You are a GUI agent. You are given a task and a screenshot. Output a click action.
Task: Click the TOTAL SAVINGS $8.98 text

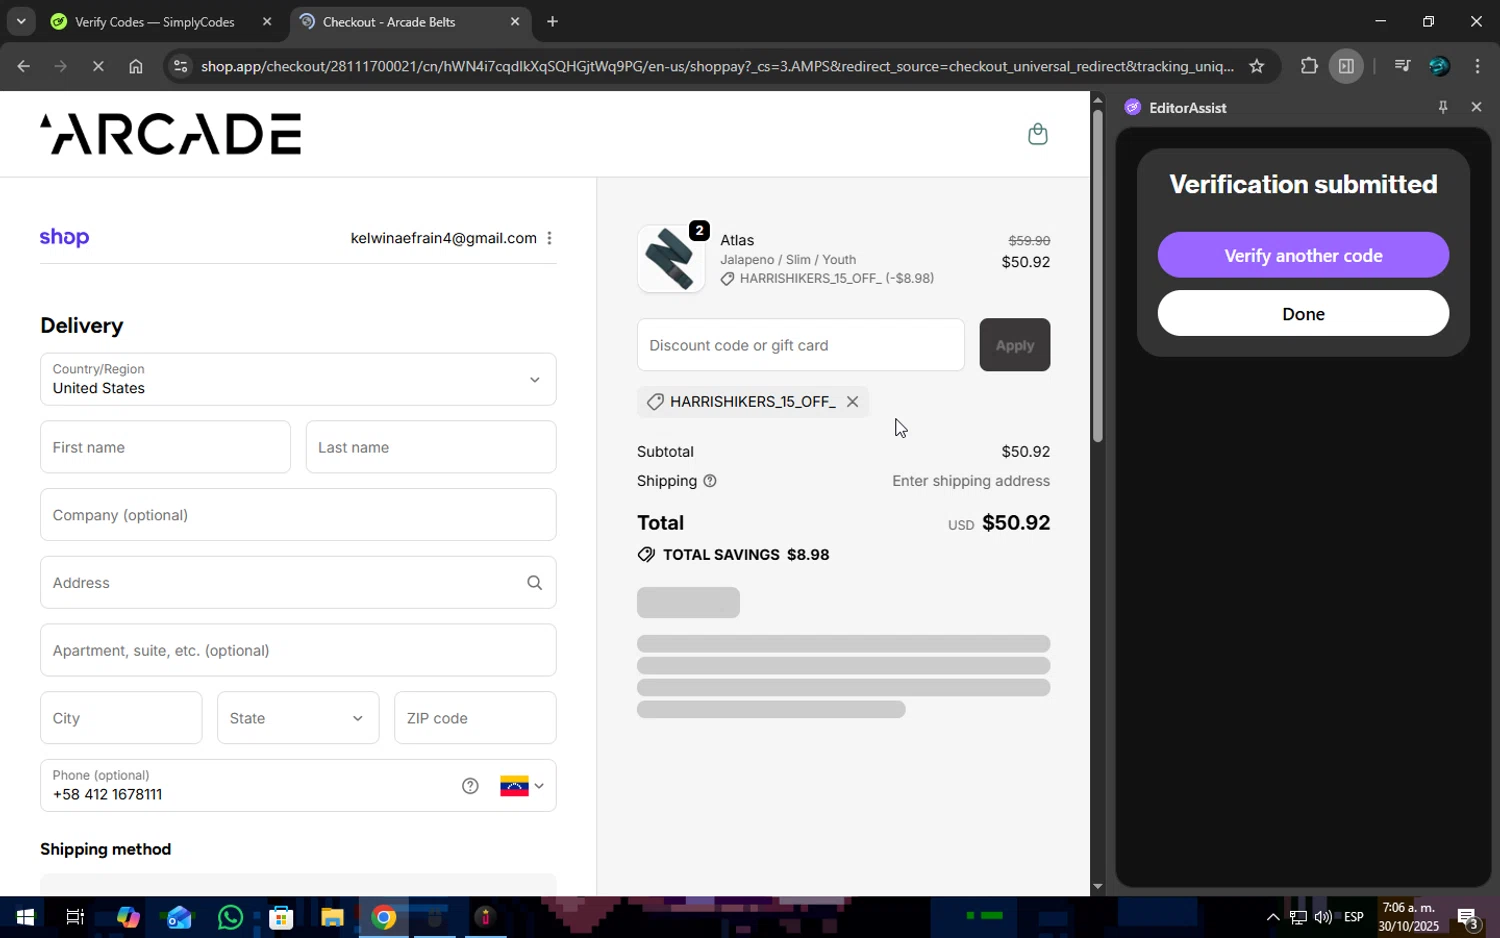(746, 555)
